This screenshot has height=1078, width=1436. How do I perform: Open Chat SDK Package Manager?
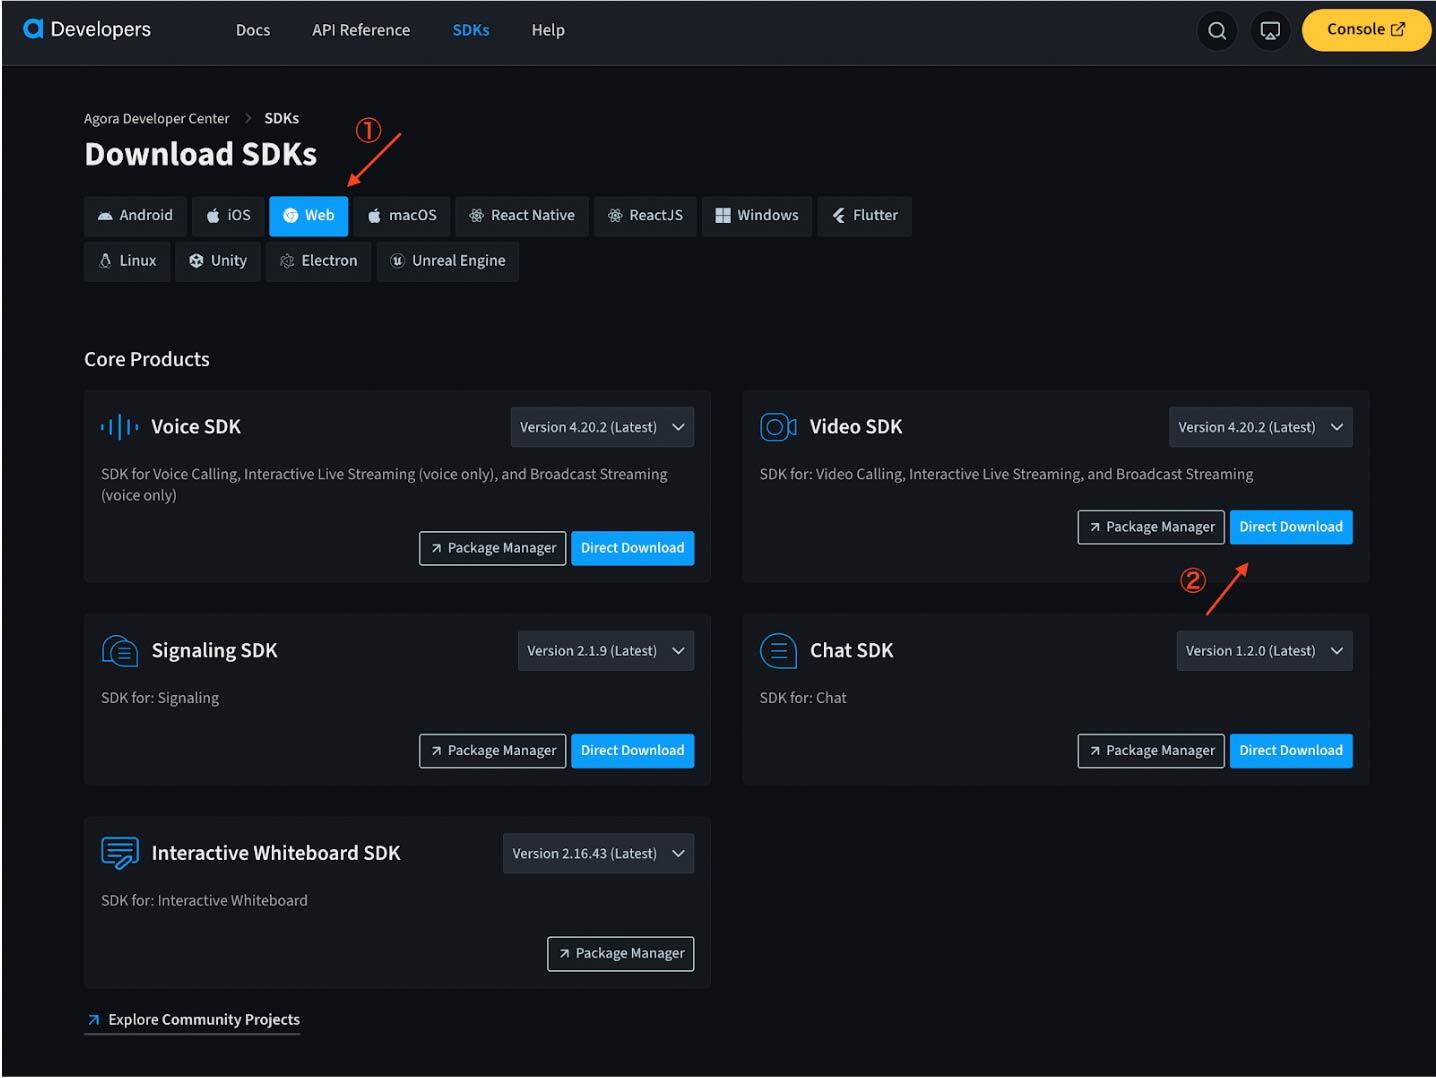(x=1151, y=751)
